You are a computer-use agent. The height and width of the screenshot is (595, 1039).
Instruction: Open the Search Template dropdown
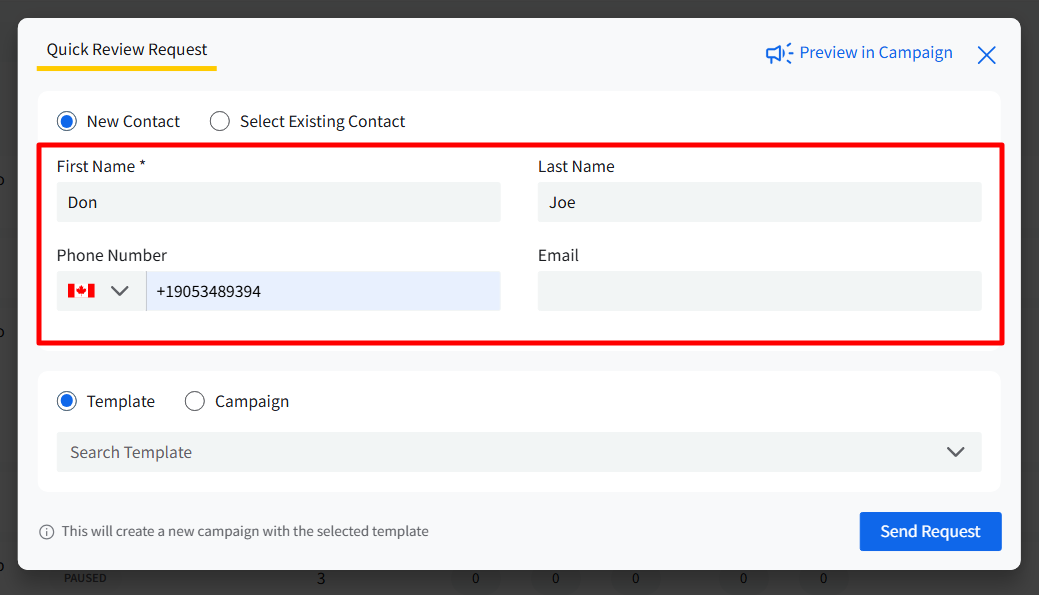[500, 452]
